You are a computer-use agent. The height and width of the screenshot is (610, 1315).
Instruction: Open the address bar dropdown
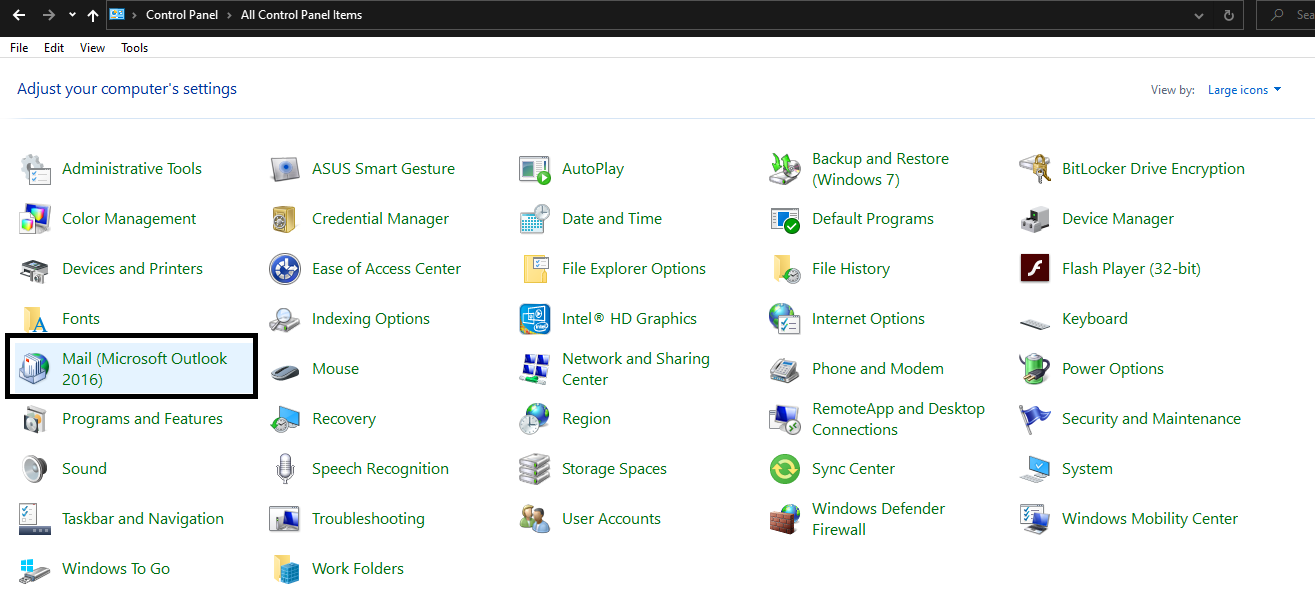pyautogui.click(x=1197, y=14)
